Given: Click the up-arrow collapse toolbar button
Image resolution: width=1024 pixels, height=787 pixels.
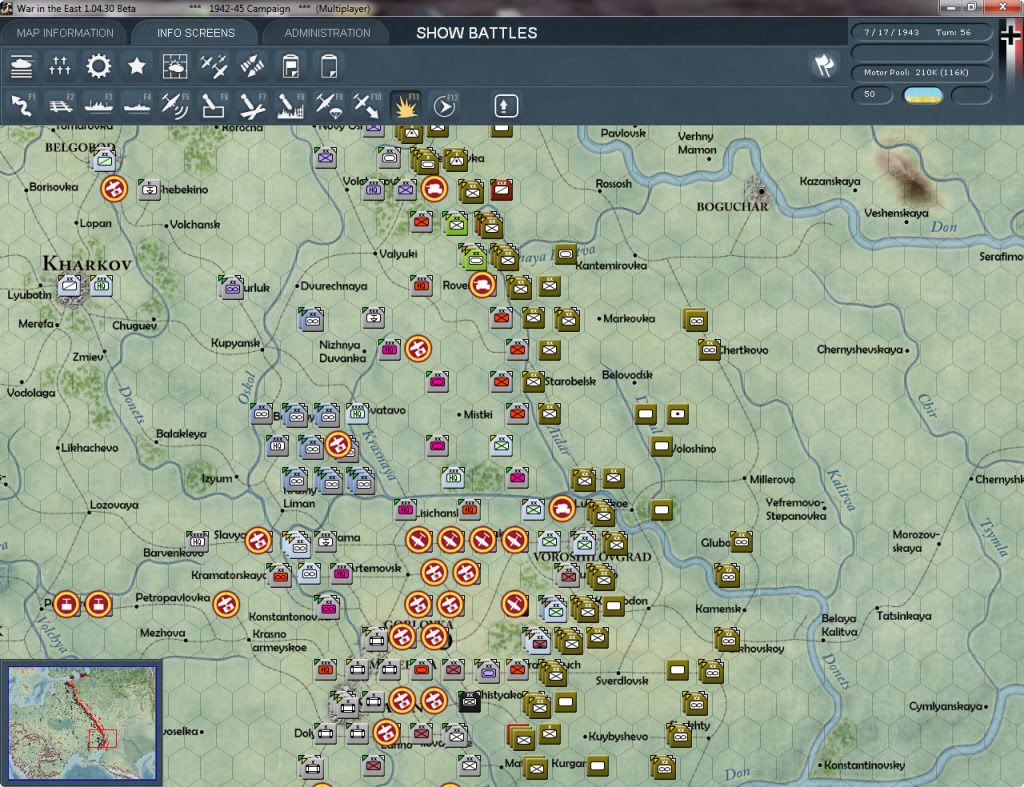Looking at the screenshot, I should [x=506, y=106].
